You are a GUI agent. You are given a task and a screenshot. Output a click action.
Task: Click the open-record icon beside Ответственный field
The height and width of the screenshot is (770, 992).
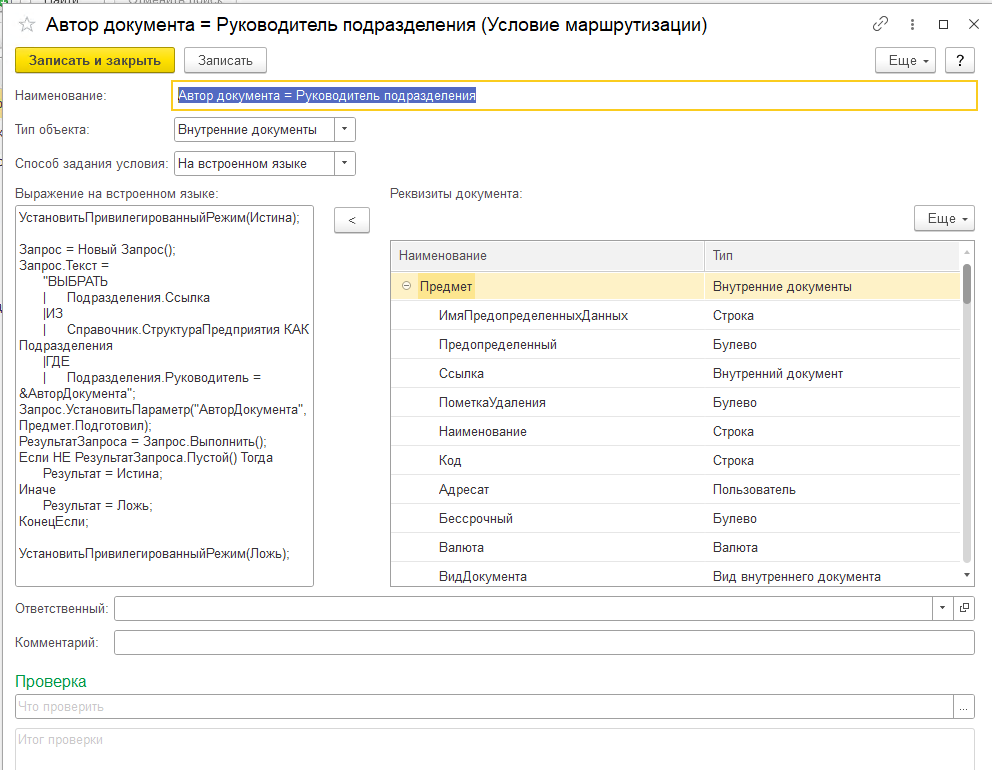point(964,607)
